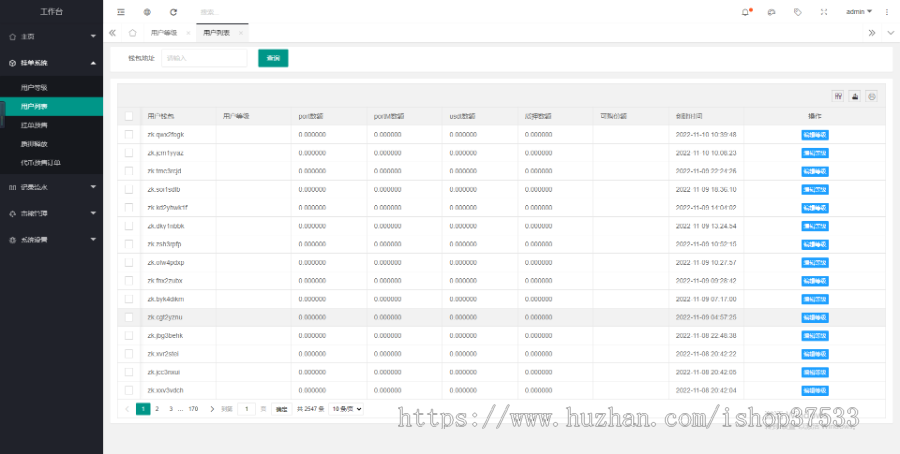The width and height of the screenshot is (900, 454).
Task: Close the 用户列表 tab
Action: (240, 33)
